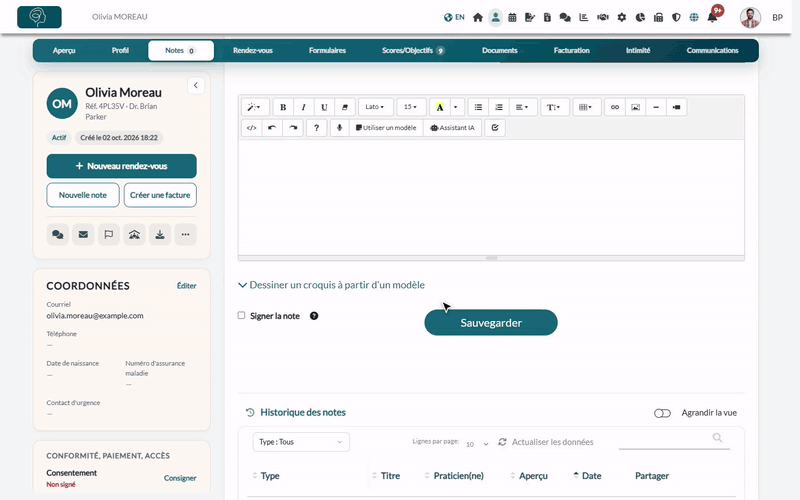
Task: Open the calendar icon in top bar
Action: [x=512, y=17]
